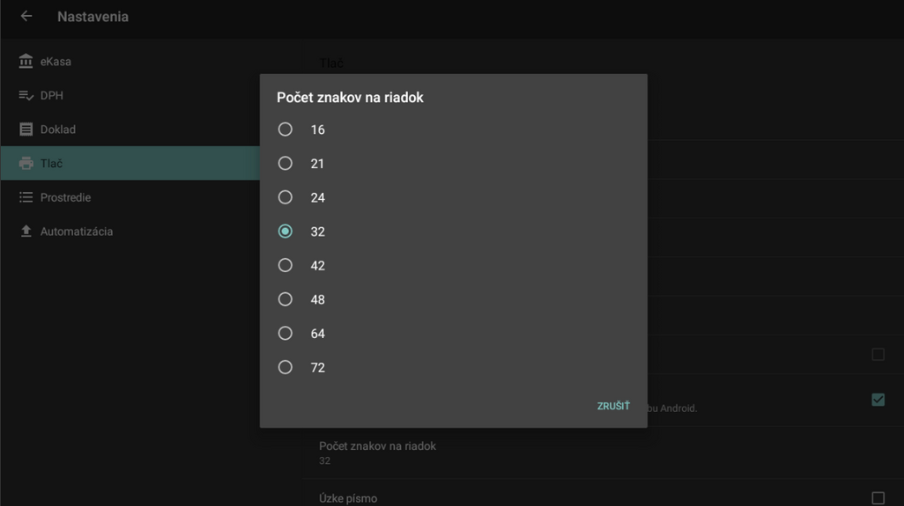The image size is (904, 506).
Task: Click the Doklad document icon
Action: (26, 130)
